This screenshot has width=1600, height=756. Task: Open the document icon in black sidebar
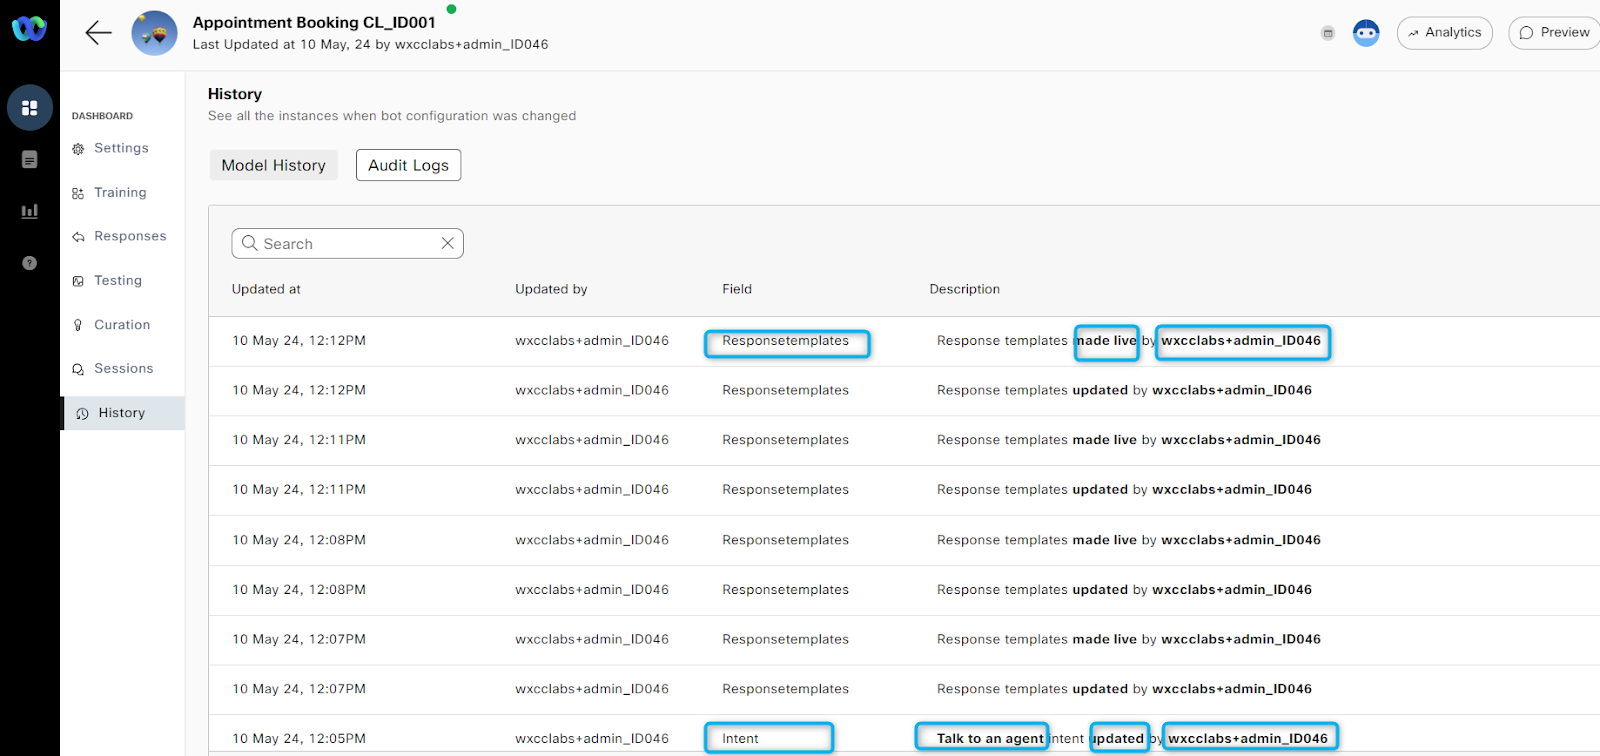[x=30, y=160]
